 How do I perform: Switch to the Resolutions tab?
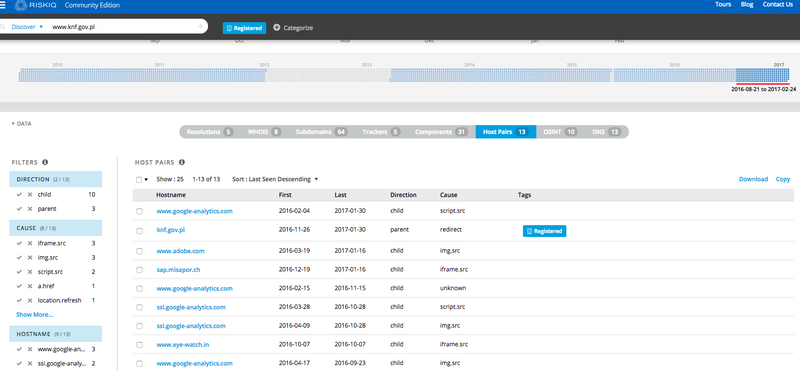(209, 132)
